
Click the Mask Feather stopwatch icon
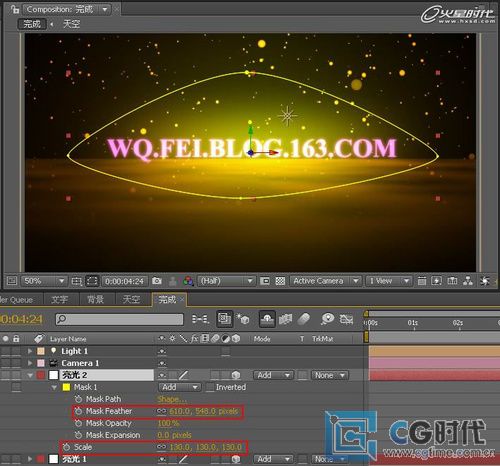coord(78,411)
